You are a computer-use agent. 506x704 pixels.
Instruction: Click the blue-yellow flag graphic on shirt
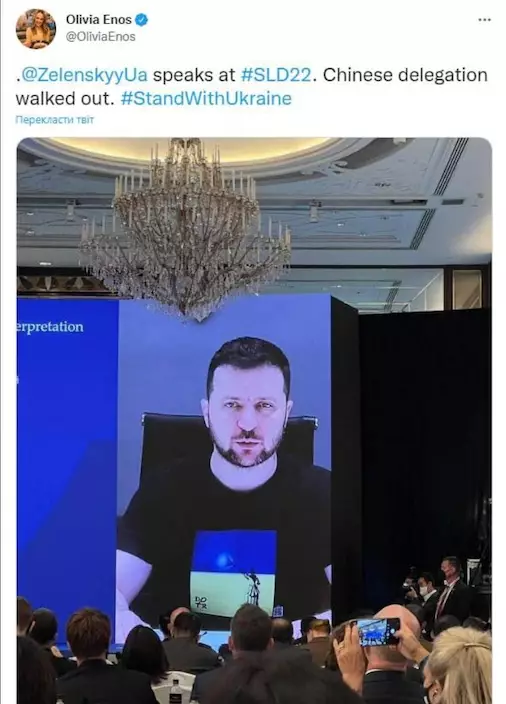pos(233,572)
